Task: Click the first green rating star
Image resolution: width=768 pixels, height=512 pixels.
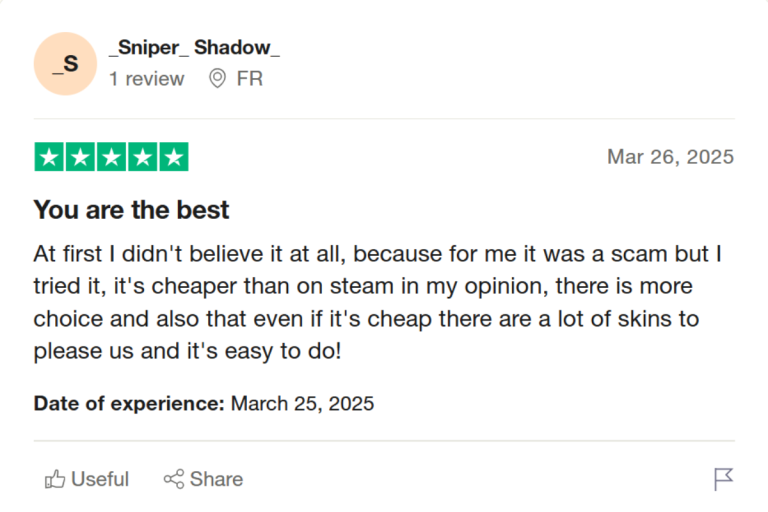Action: coord(49,157)
